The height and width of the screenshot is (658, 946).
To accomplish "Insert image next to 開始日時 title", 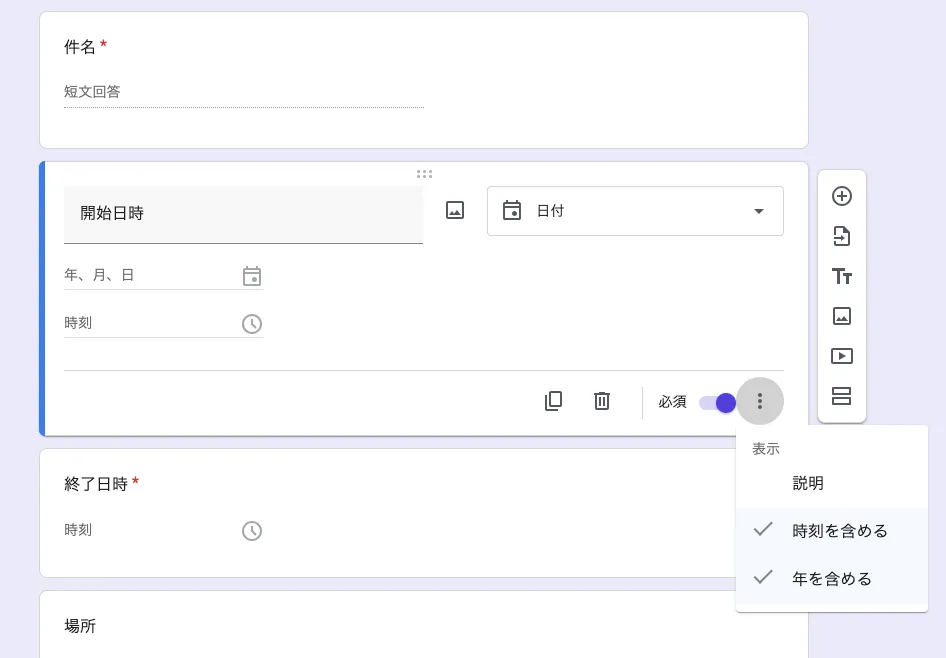I will click(x=455, y=210).
